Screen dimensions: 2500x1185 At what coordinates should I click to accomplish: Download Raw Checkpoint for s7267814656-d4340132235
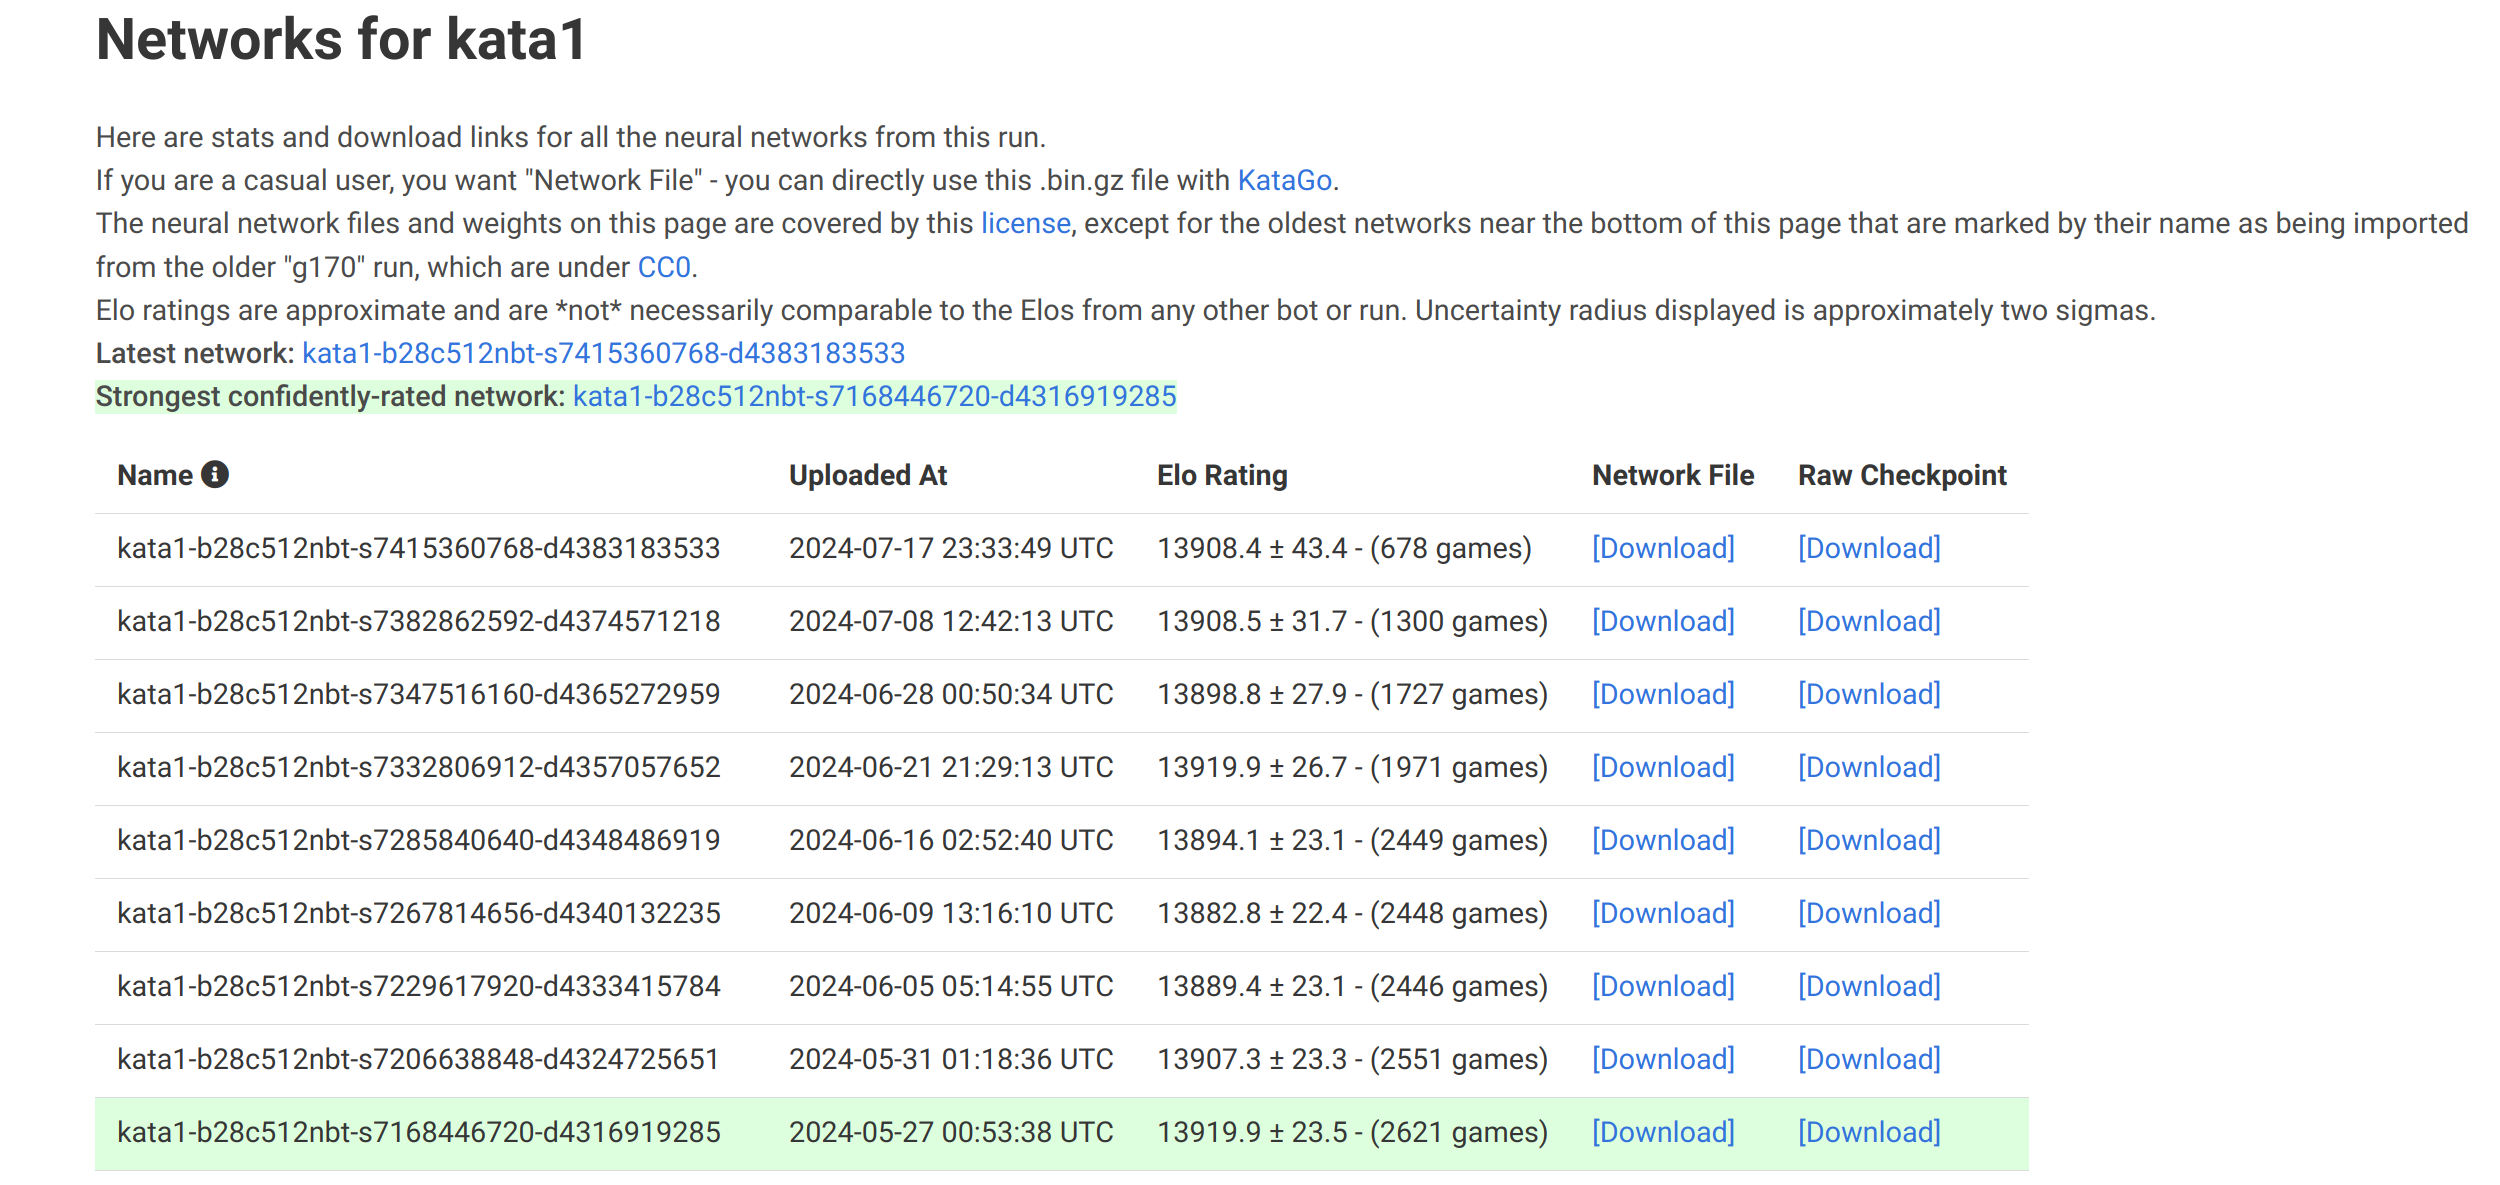(1869, 913)
